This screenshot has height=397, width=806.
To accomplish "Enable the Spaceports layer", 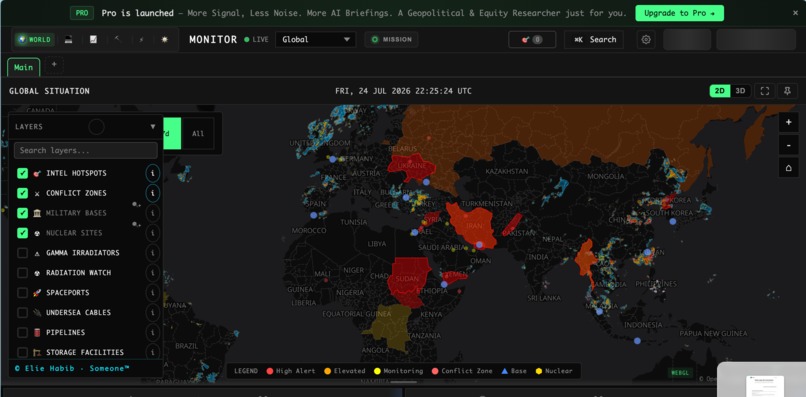I will [x=22, y=293].
